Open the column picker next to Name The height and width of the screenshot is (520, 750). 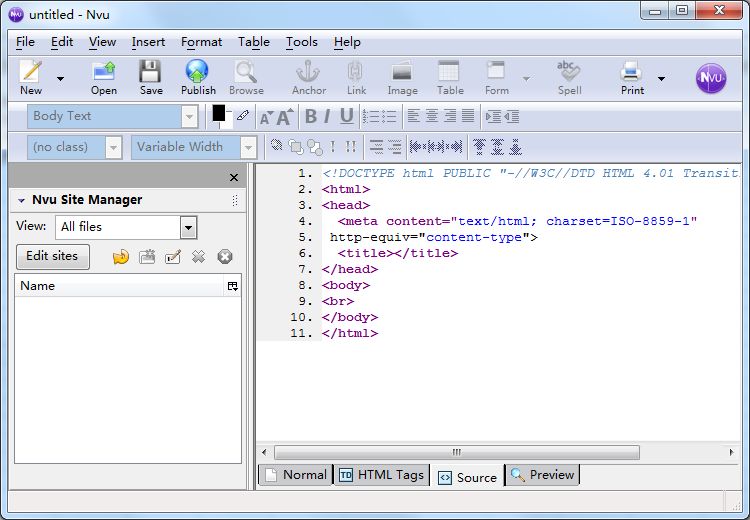pos(232,286)
